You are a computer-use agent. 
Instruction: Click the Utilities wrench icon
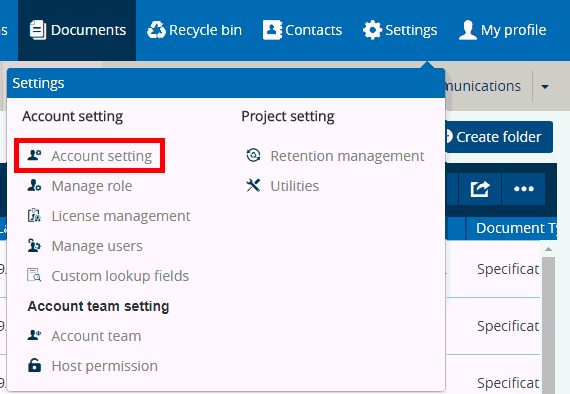(253, 186)
